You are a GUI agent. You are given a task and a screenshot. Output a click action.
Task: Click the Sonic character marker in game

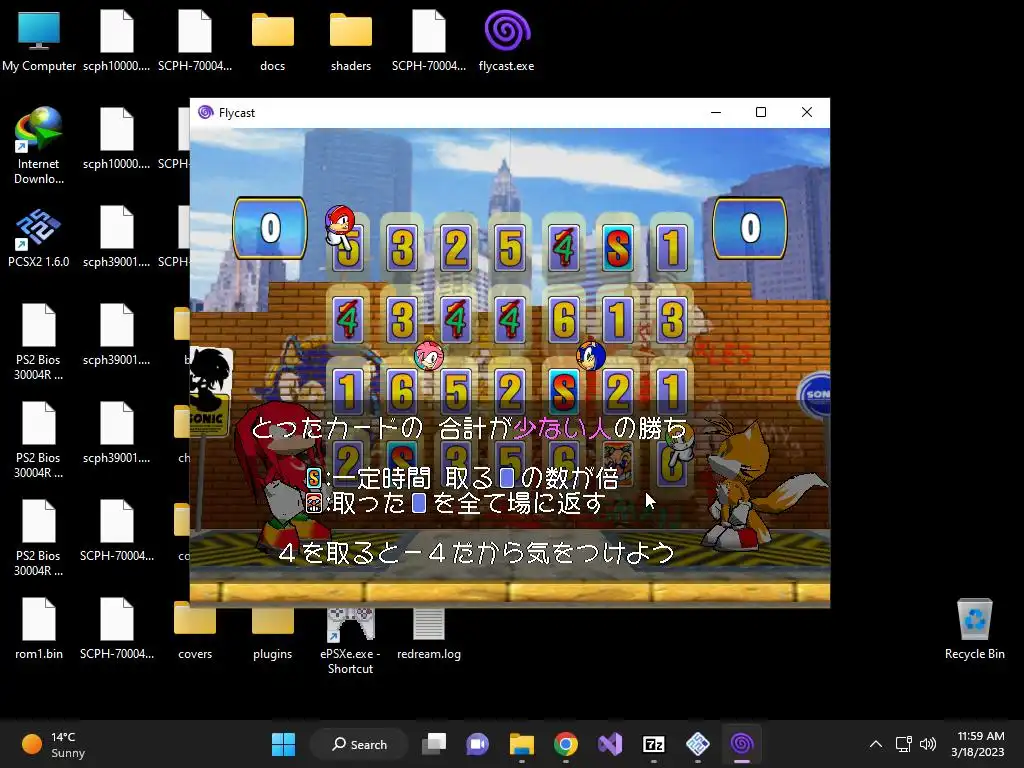(591, 356)
